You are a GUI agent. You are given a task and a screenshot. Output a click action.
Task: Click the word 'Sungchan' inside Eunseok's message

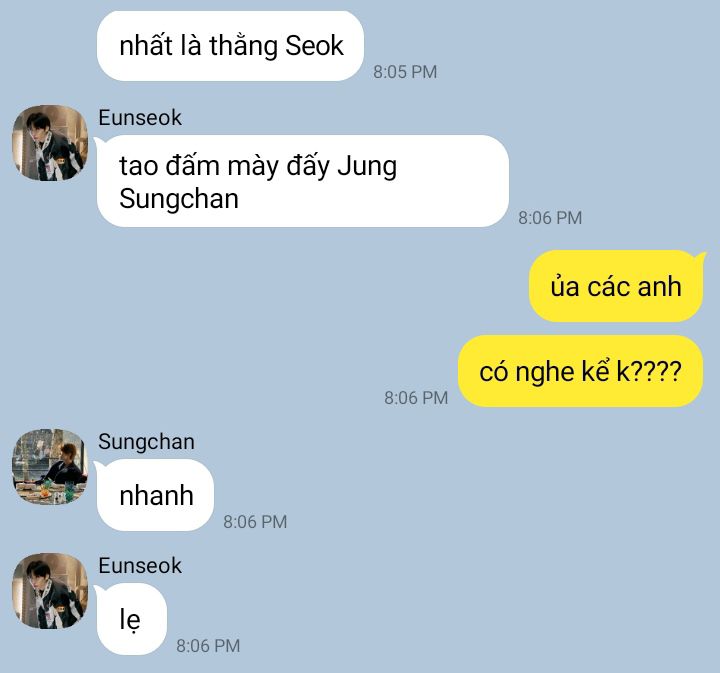coord(179,199)
